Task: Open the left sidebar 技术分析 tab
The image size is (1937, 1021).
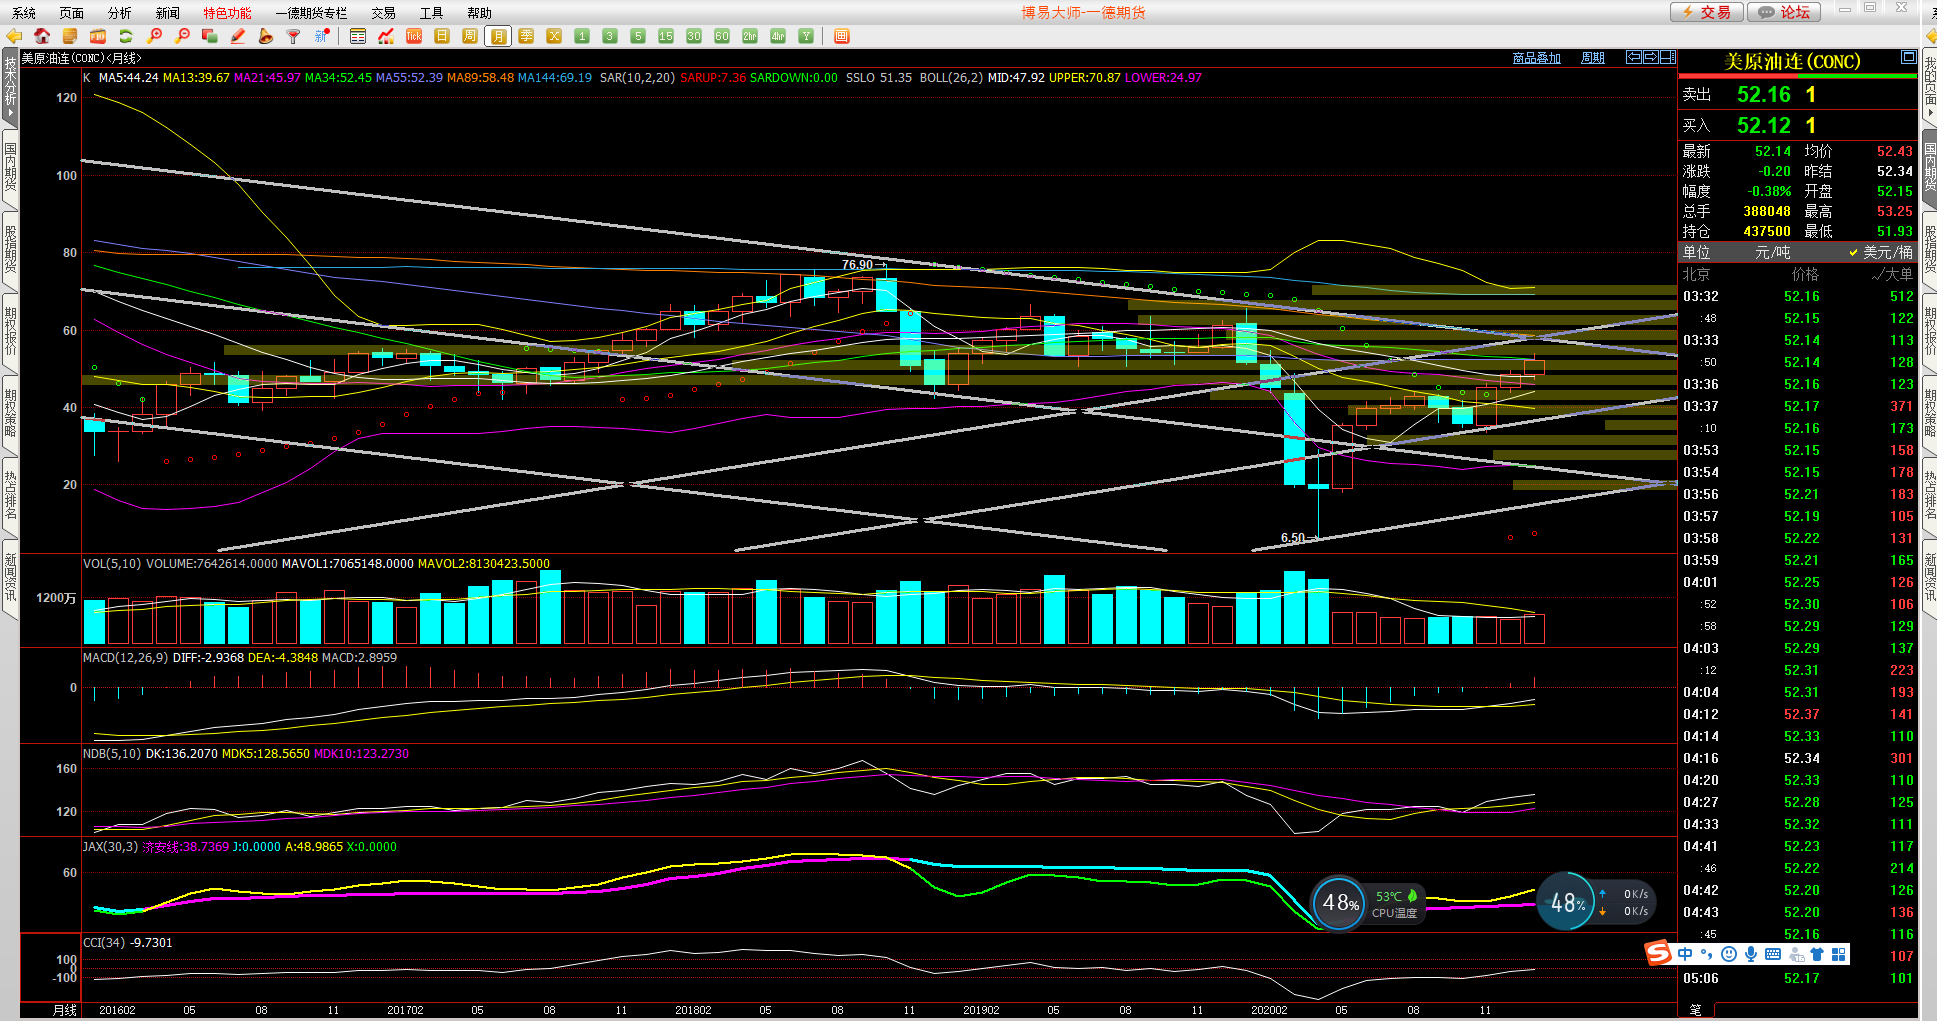Action: coord(10,86)
